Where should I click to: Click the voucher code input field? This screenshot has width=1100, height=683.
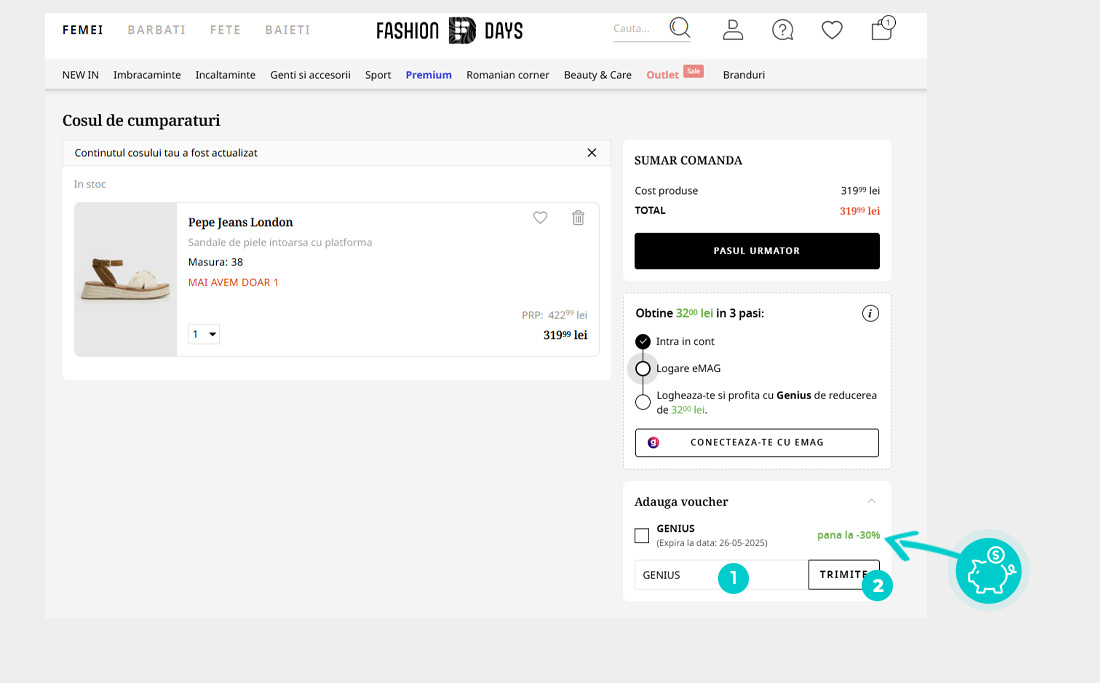pos(721,574)
